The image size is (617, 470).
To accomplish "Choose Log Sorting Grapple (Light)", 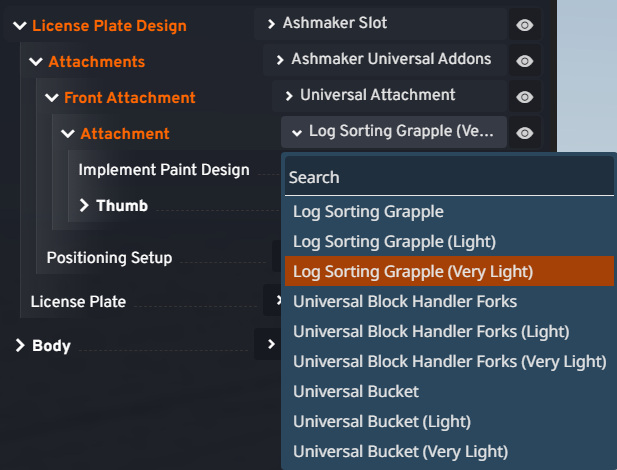I will tap(394, 241).
